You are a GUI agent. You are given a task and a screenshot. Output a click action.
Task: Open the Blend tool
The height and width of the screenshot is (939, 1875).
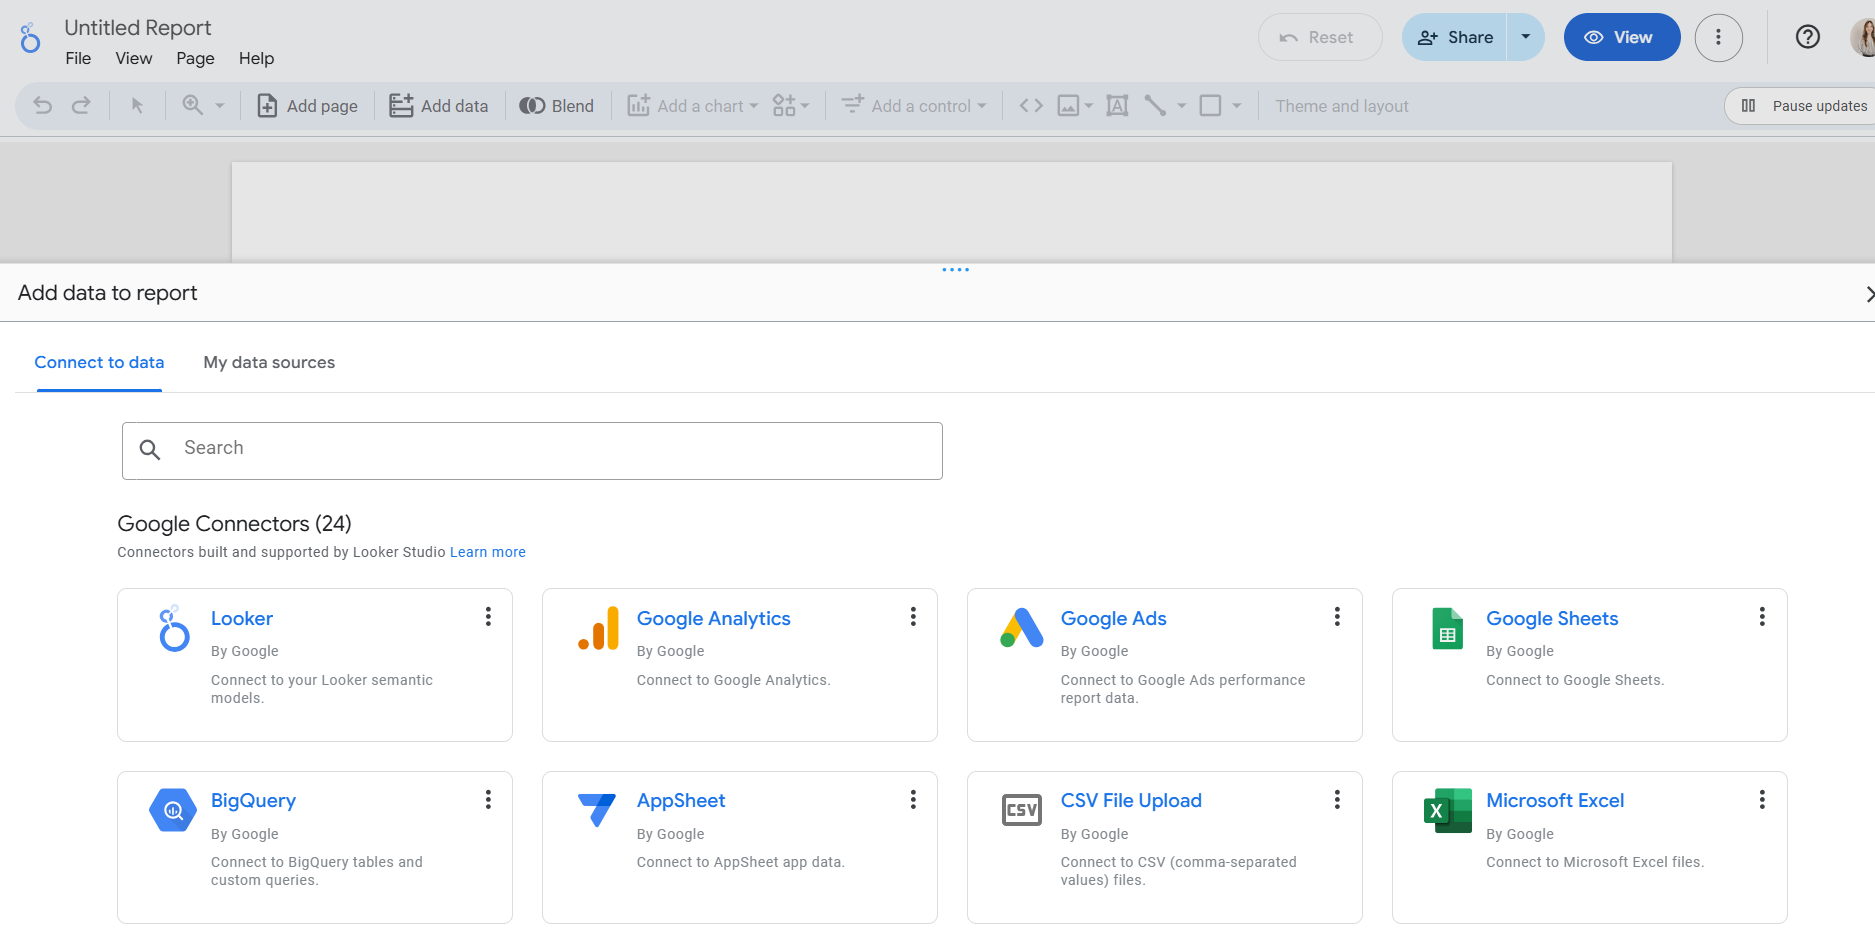(x=557, y=105)
